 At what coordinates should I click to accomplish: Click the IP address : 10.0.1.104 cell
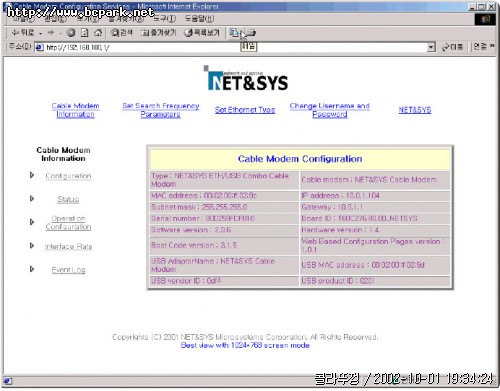point(375,196)
